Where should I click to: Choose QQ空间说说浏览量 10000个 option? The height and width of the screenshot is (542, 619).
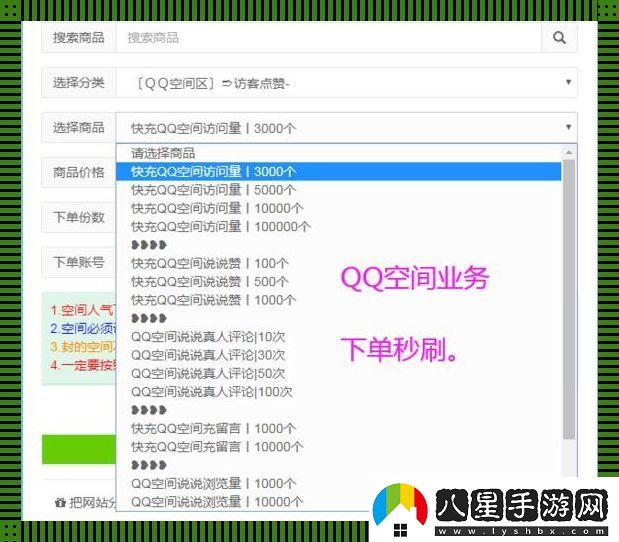click(338, 502)
